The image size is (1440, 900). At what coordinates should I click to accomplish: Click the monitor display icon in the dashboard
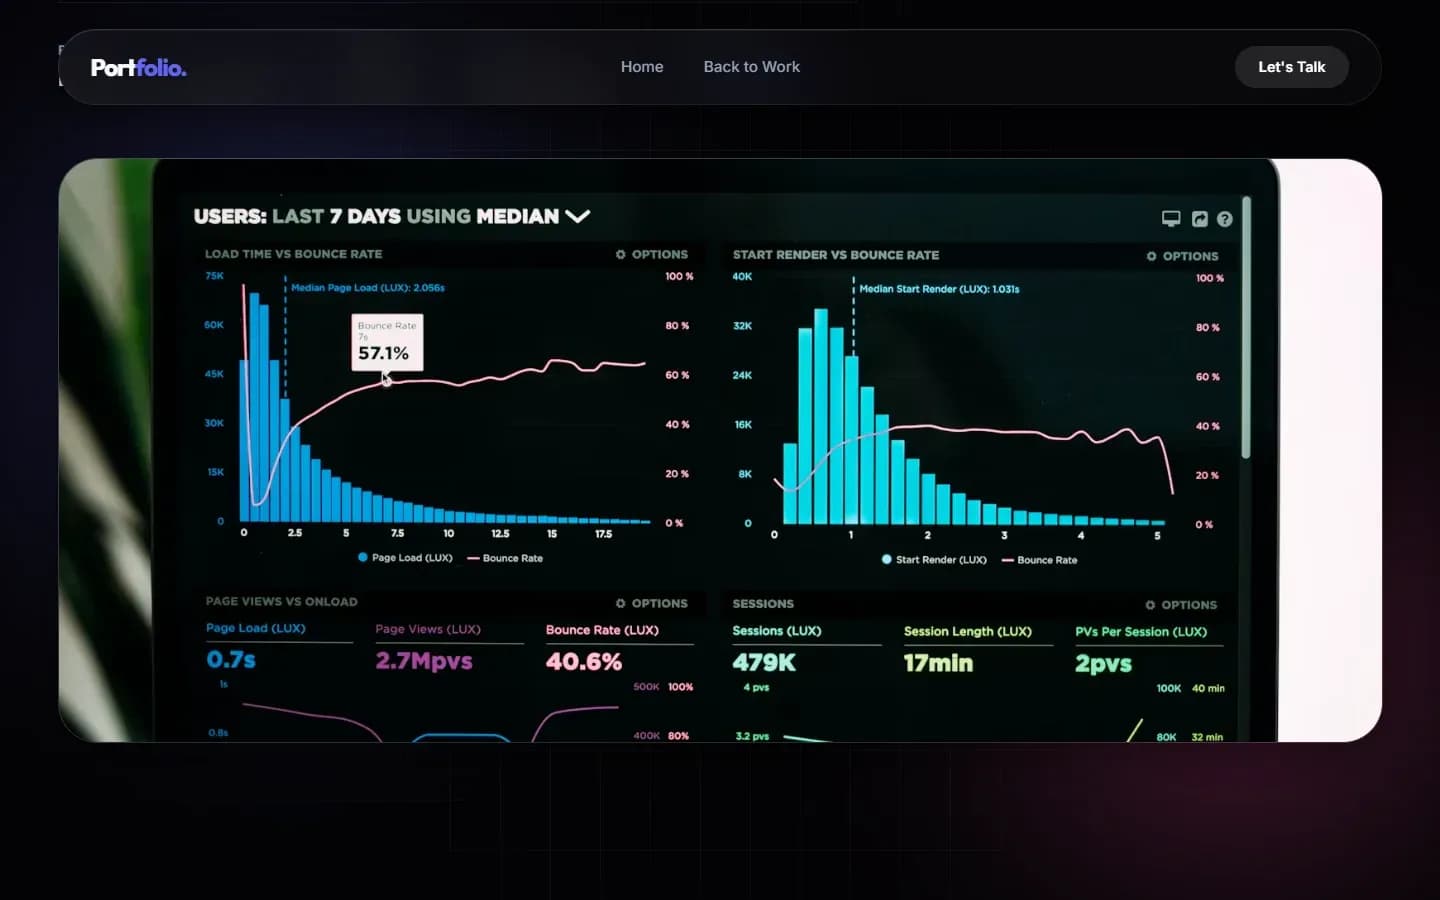[1171, 218]
